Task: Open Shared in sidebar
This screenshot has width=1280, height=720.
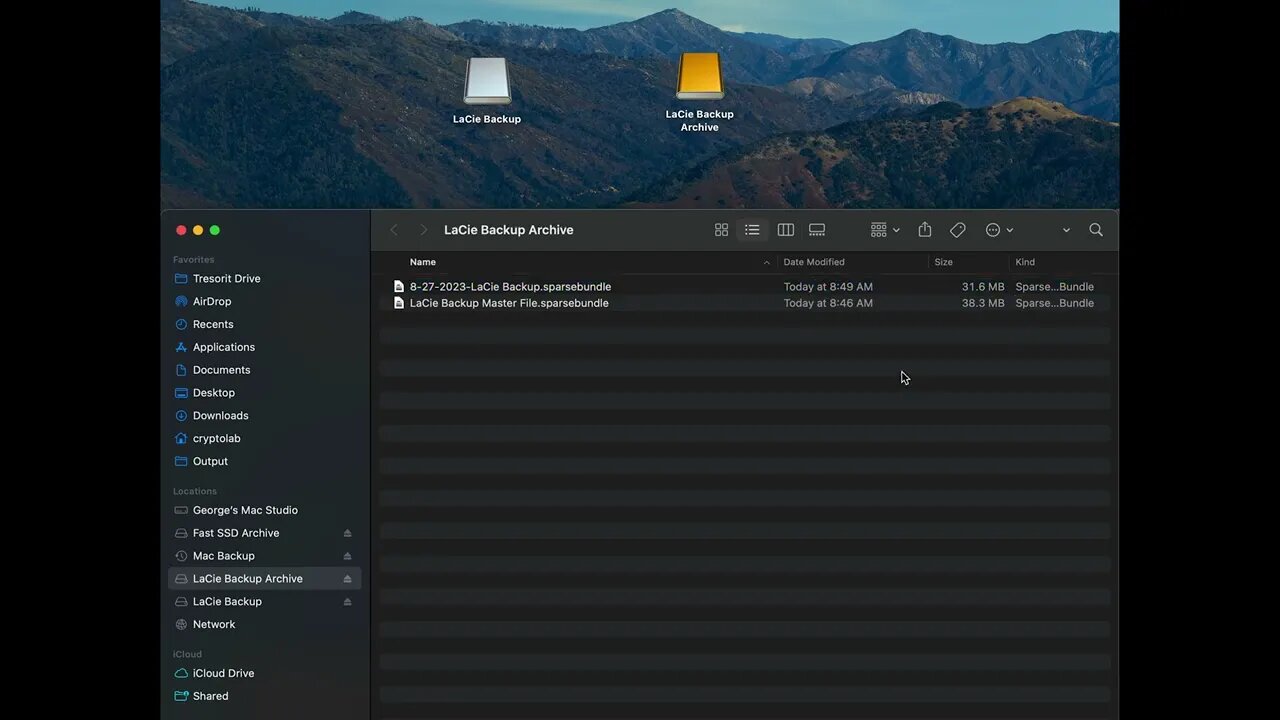Action: coord(210,697)
